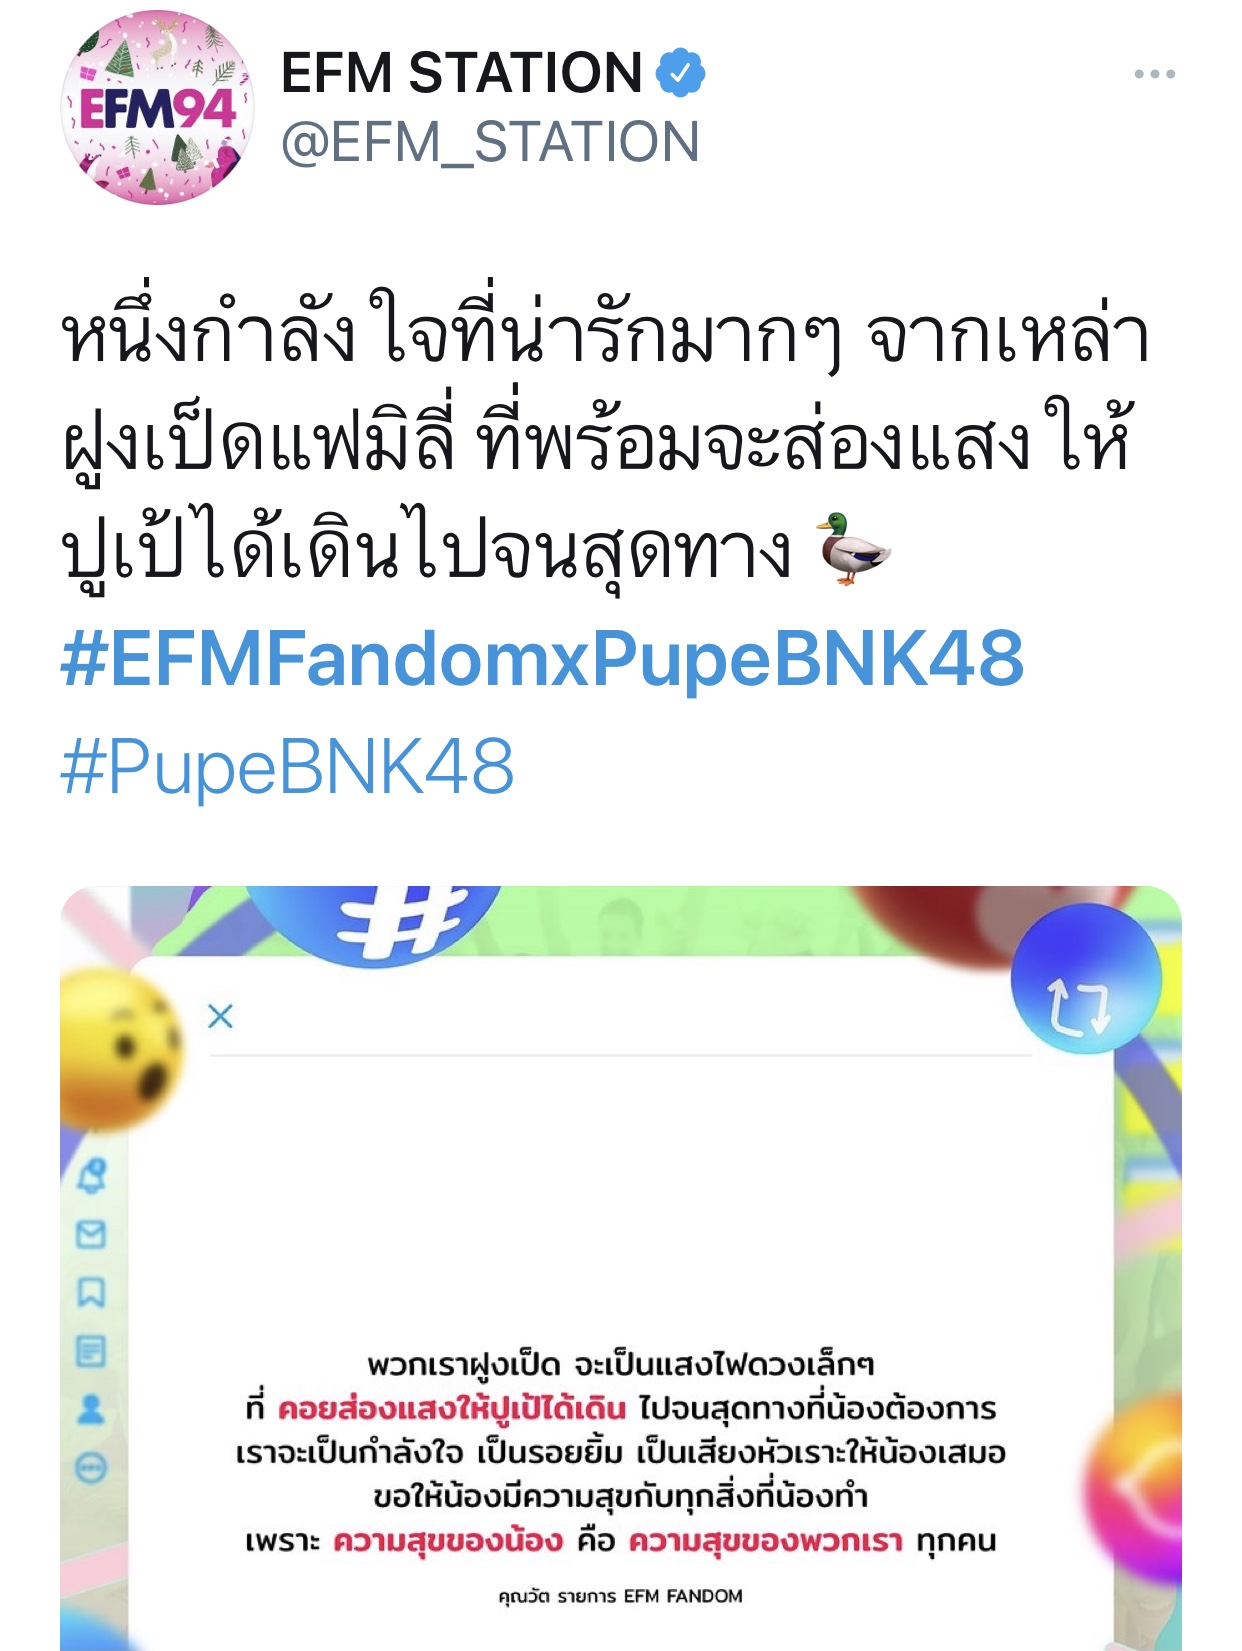Click the blue verified badge
The image size is (1242, 1651).
[x=681, y=73]
